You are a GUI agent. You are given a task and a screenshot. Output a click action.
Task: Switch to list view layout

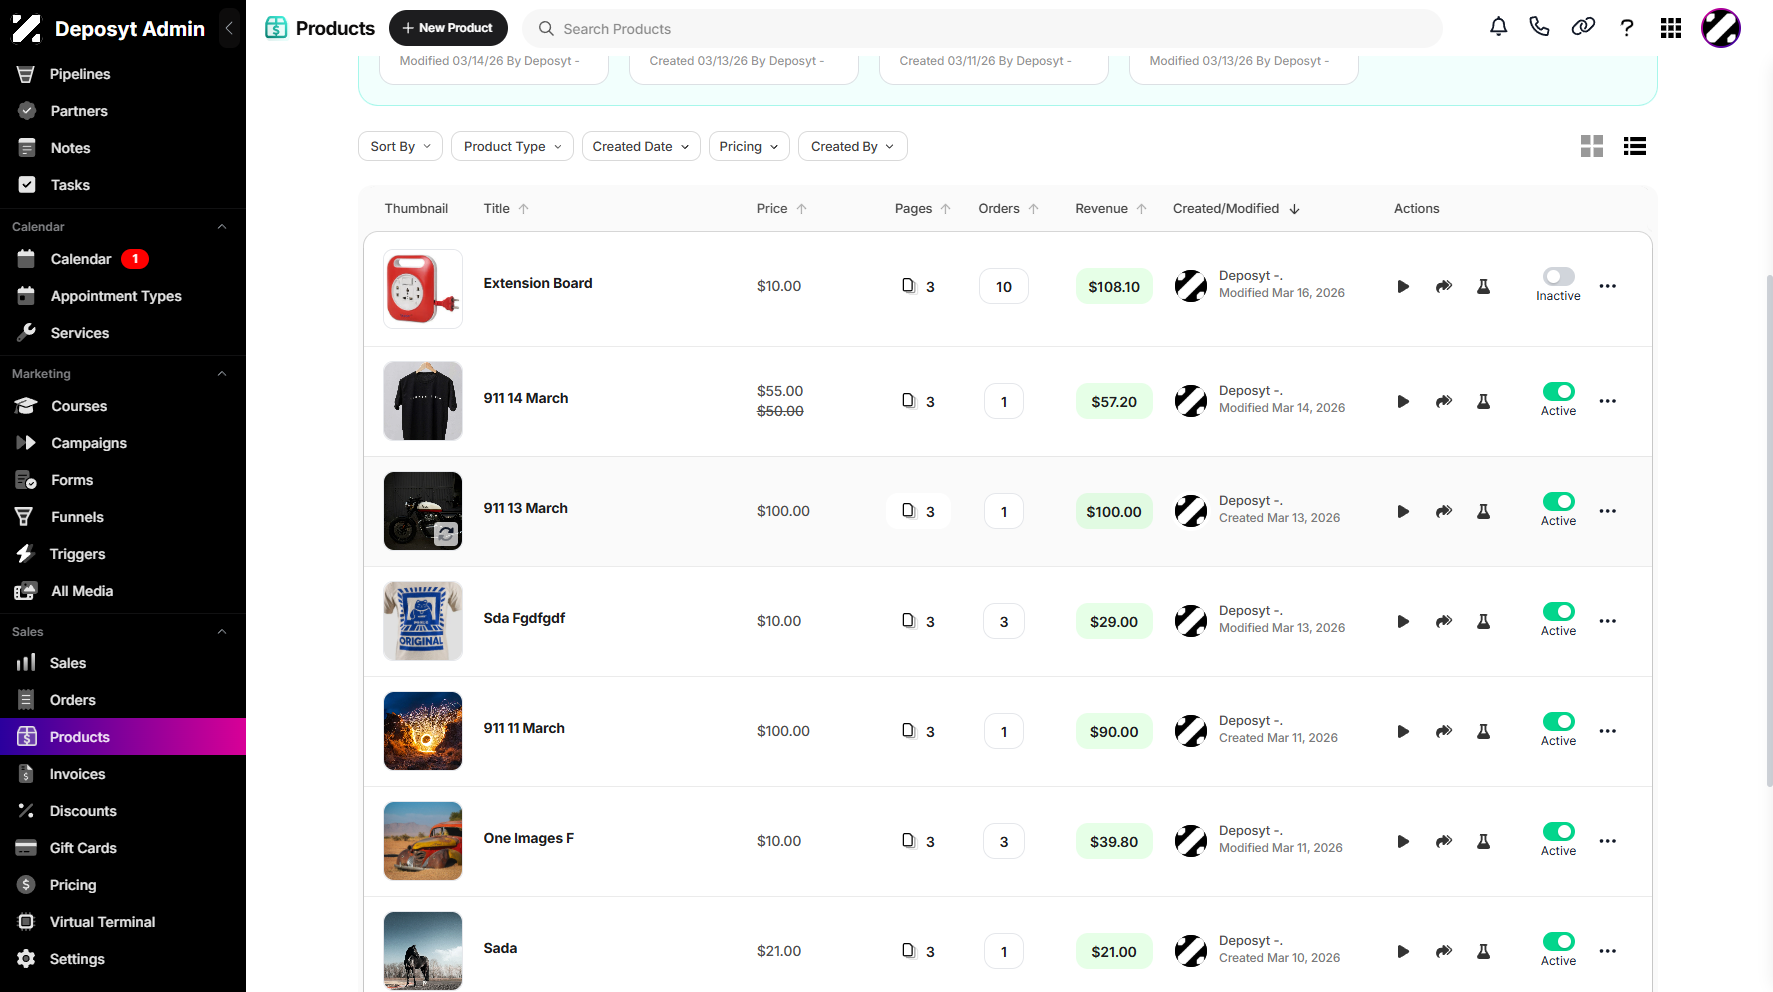point(1635,146)
